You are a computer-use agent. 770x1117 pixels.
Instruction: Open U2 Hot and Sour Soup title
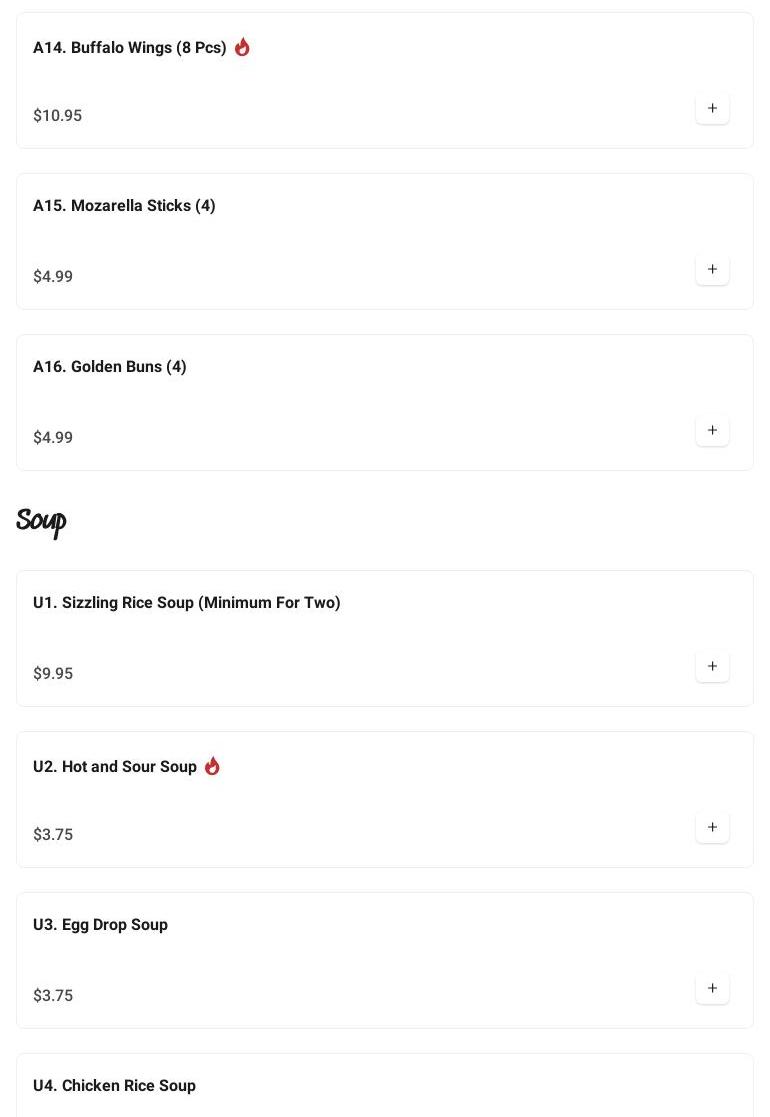click(x=114, y=767)
